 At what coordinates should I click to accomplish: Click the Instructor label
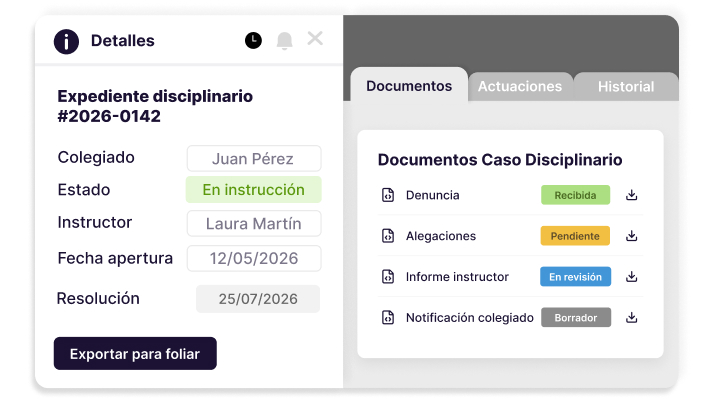pyautogui.click(x=95, y=222)
